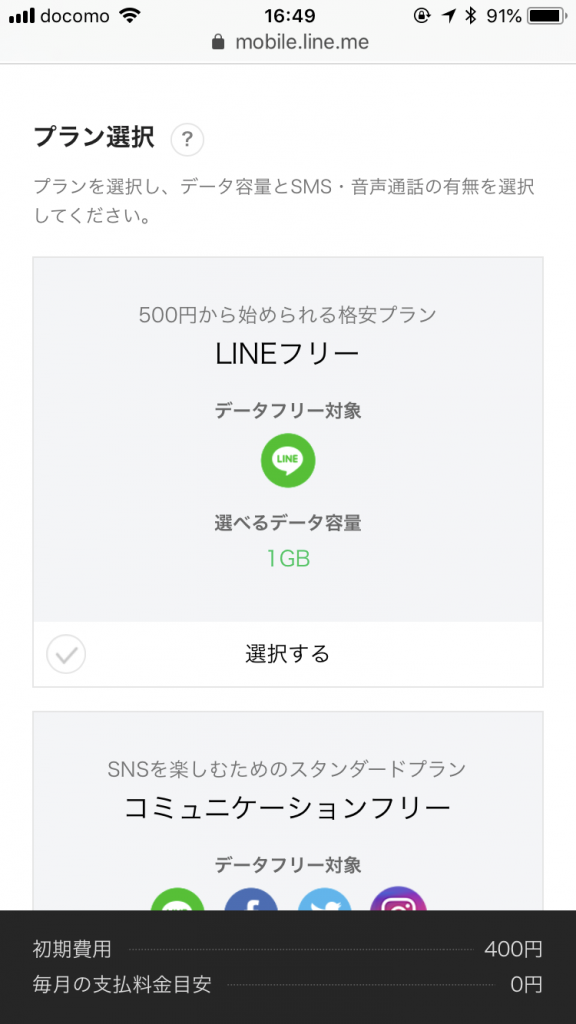Tap the Instagram icon
576x1024 pixels.
pyautogui.click(x=398, y=899)
